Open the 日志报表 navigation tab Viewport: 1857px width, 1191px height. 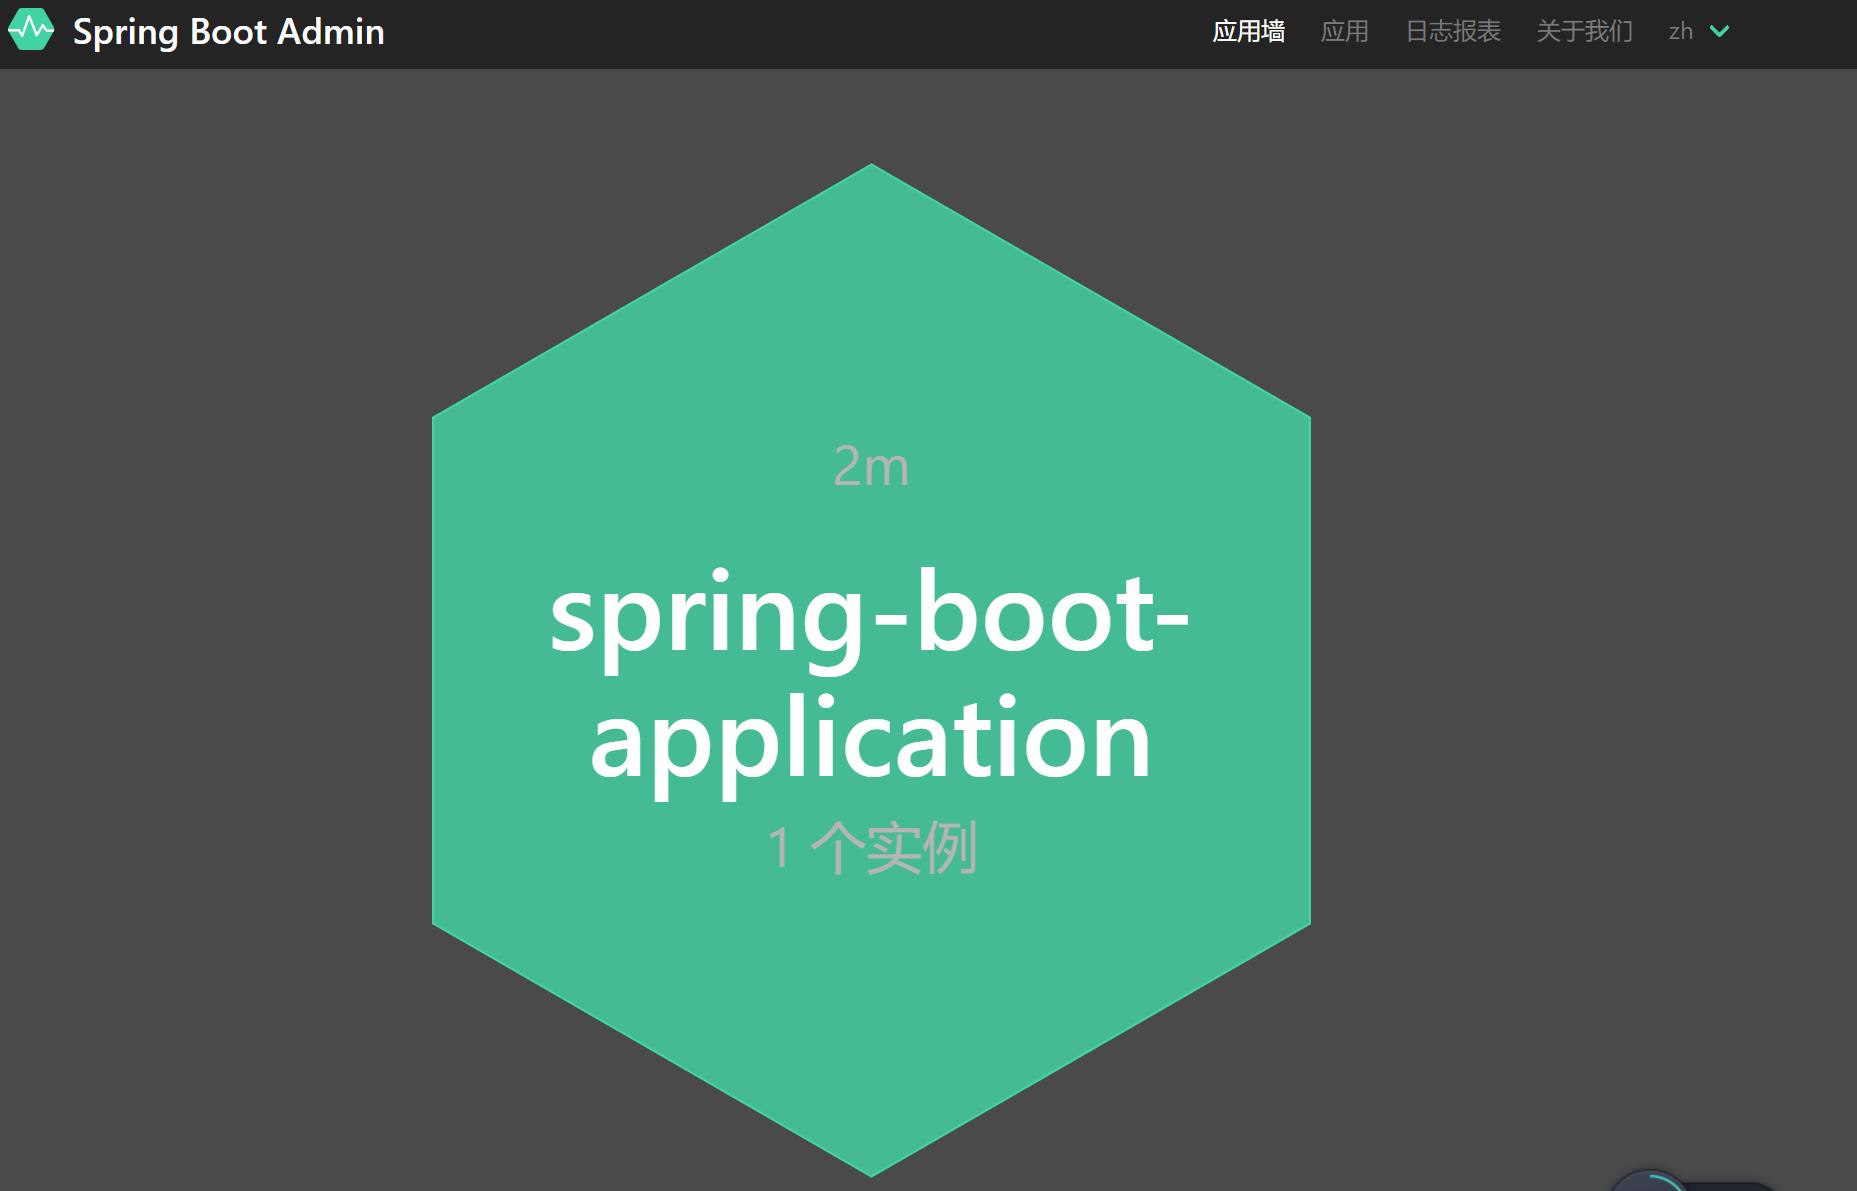point(1453,32)
